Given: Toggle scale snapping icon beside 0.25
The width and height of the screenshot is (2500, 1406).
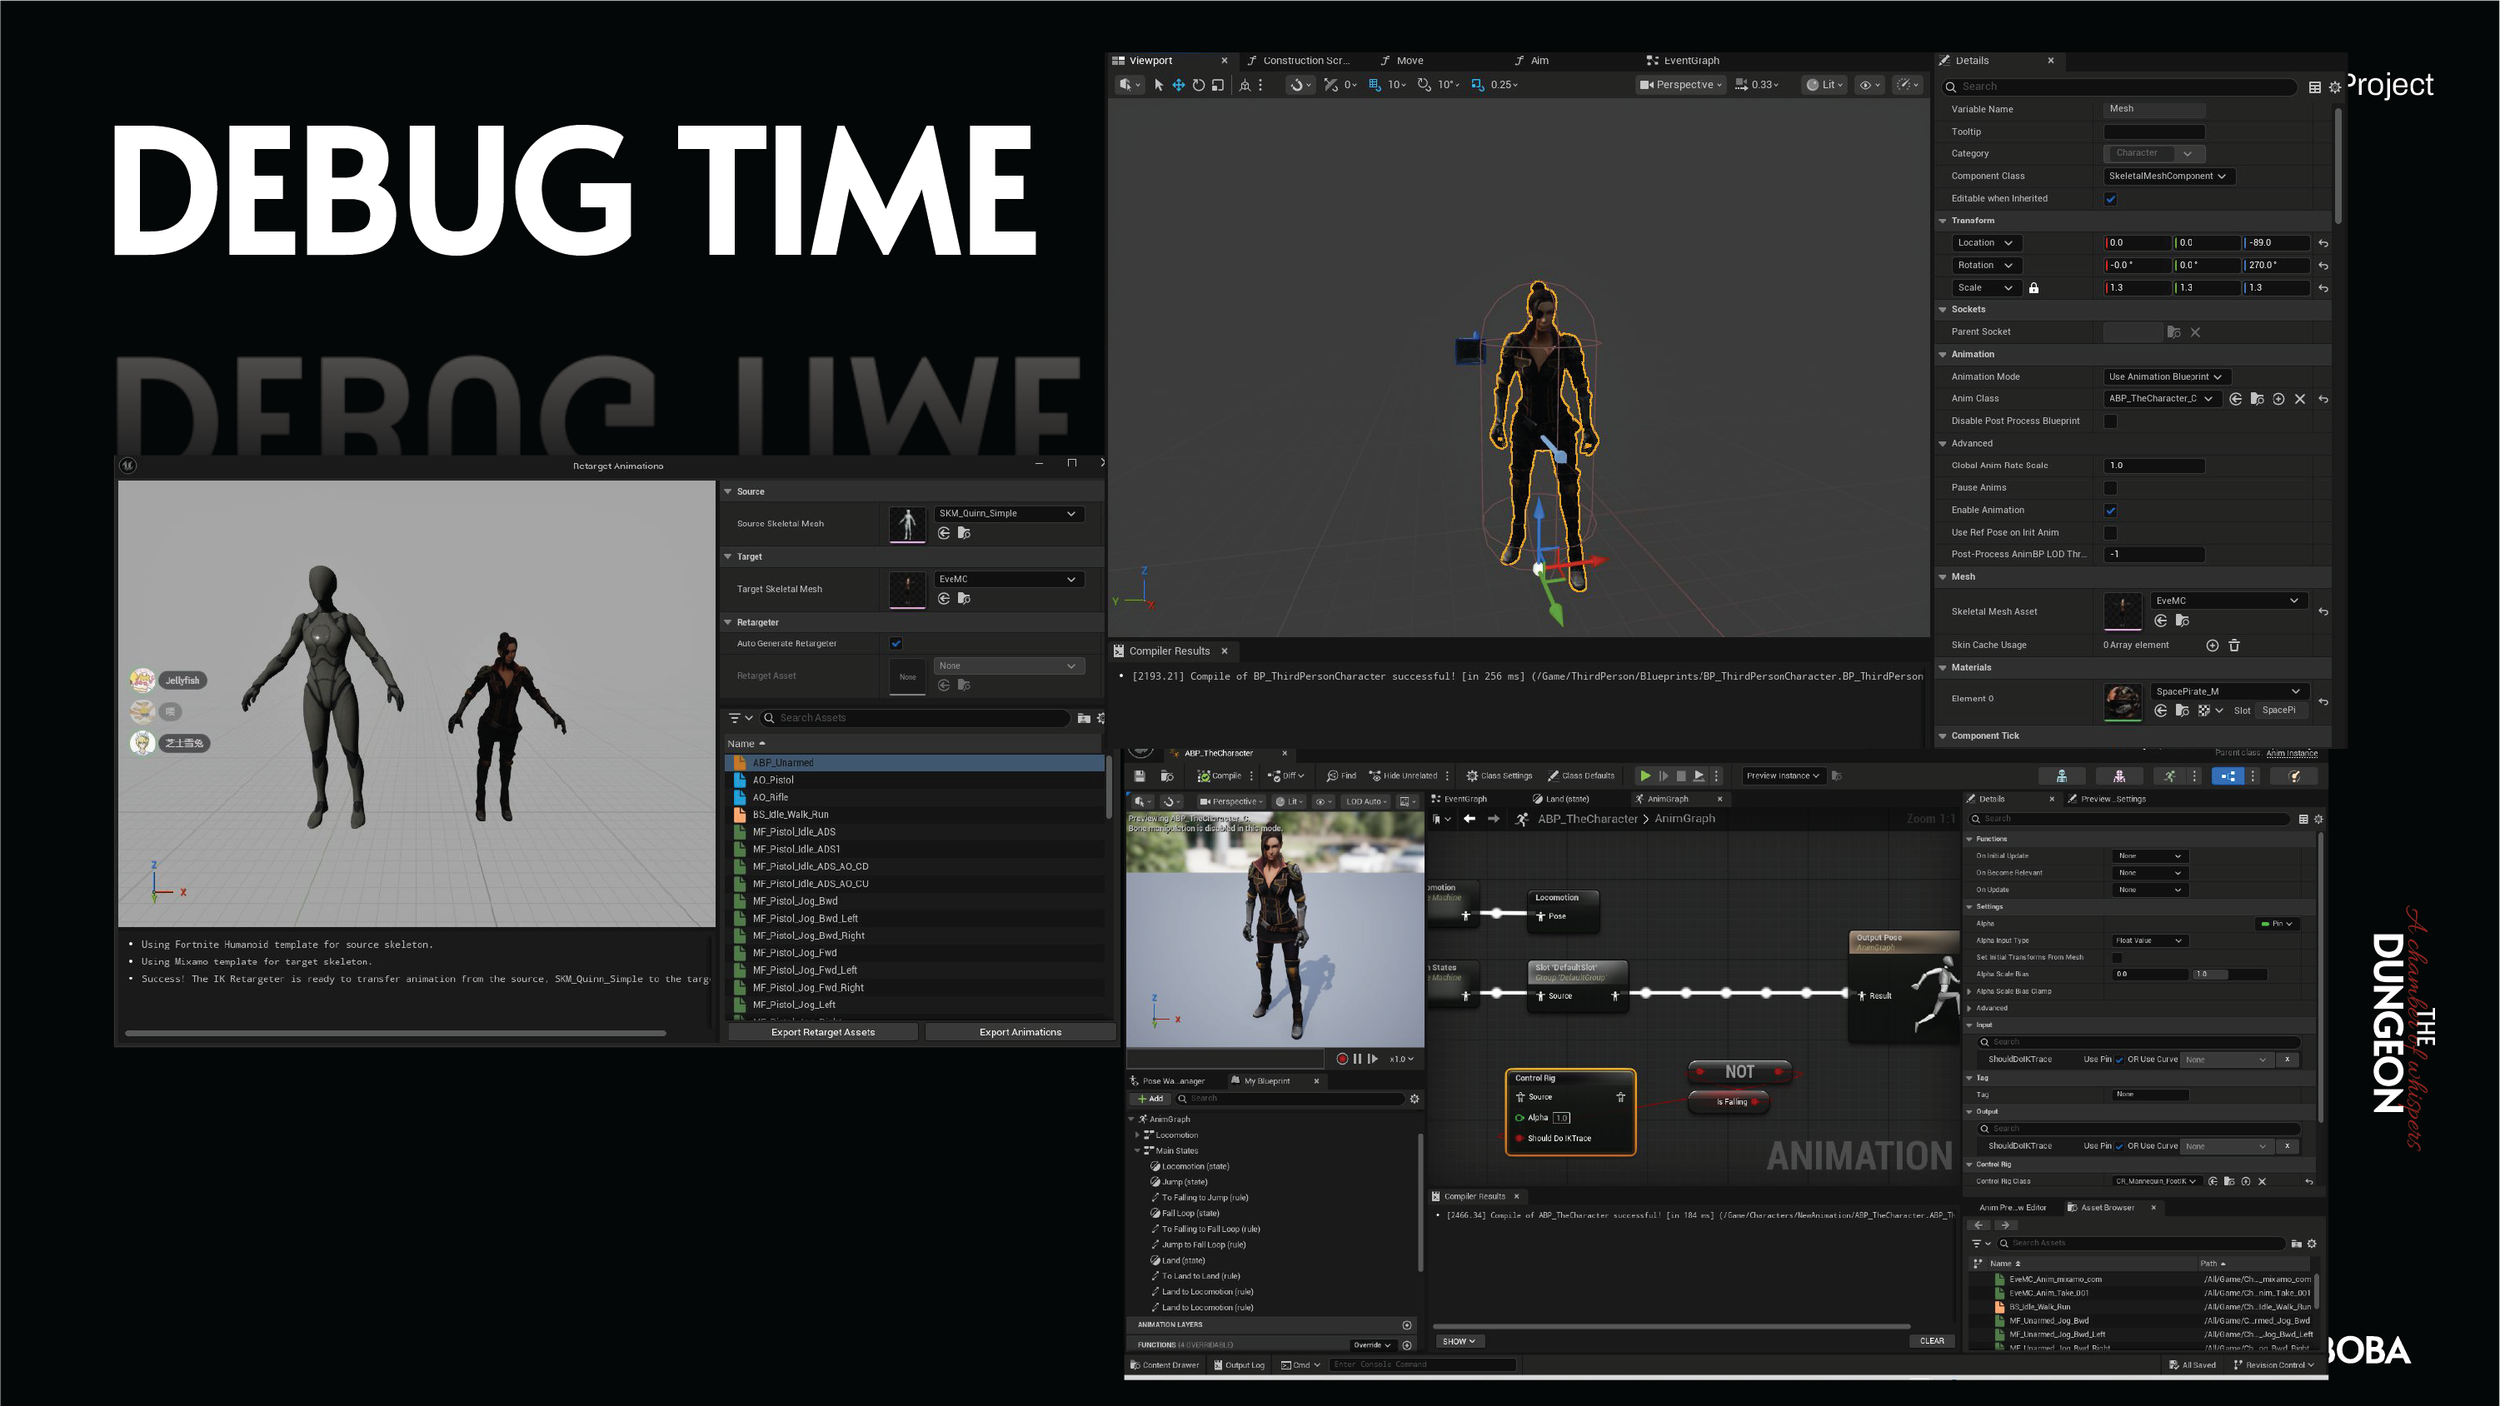Looking at the screenshot, I should [x=1477, y=85].
